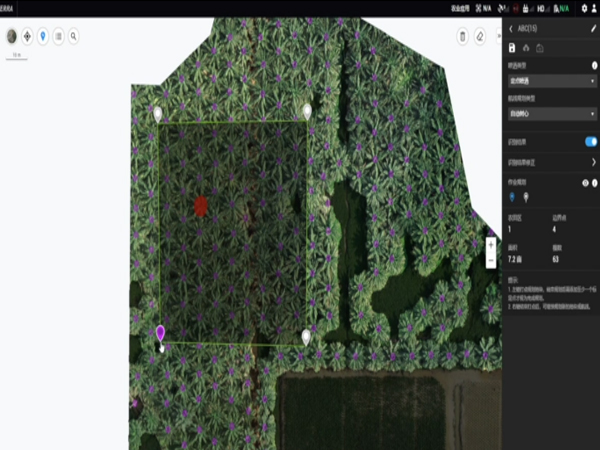
Task: Zoom in the map with plus button
Action: [491, 245]
